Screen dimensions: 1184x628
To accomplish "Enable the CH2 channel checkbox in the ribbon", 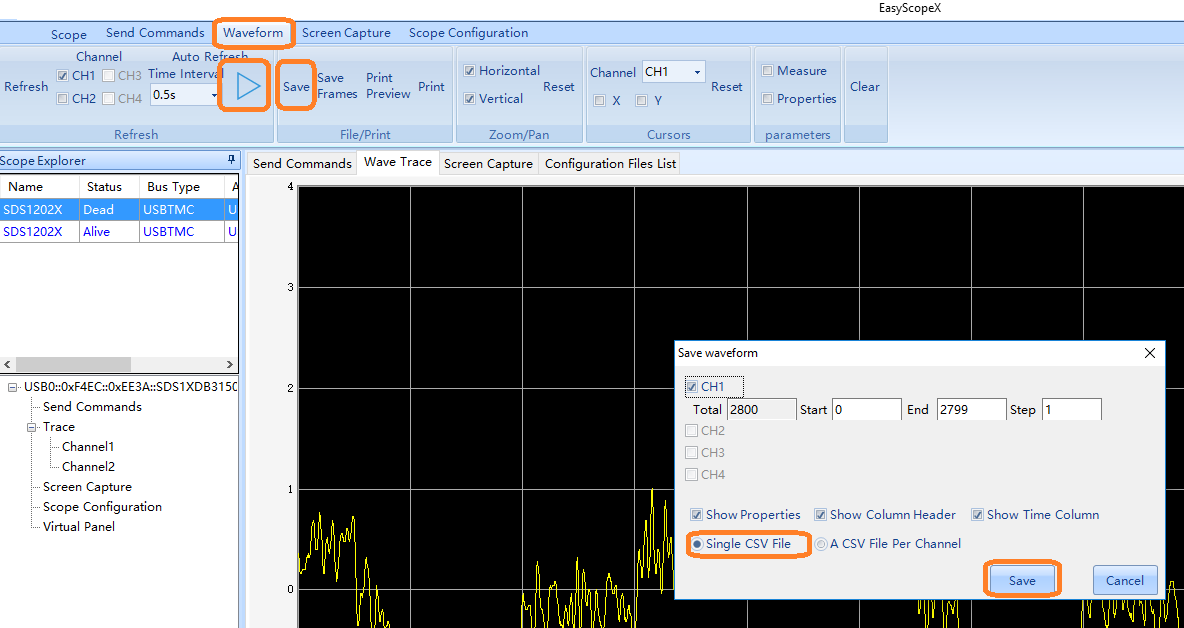I will point(63,99).
